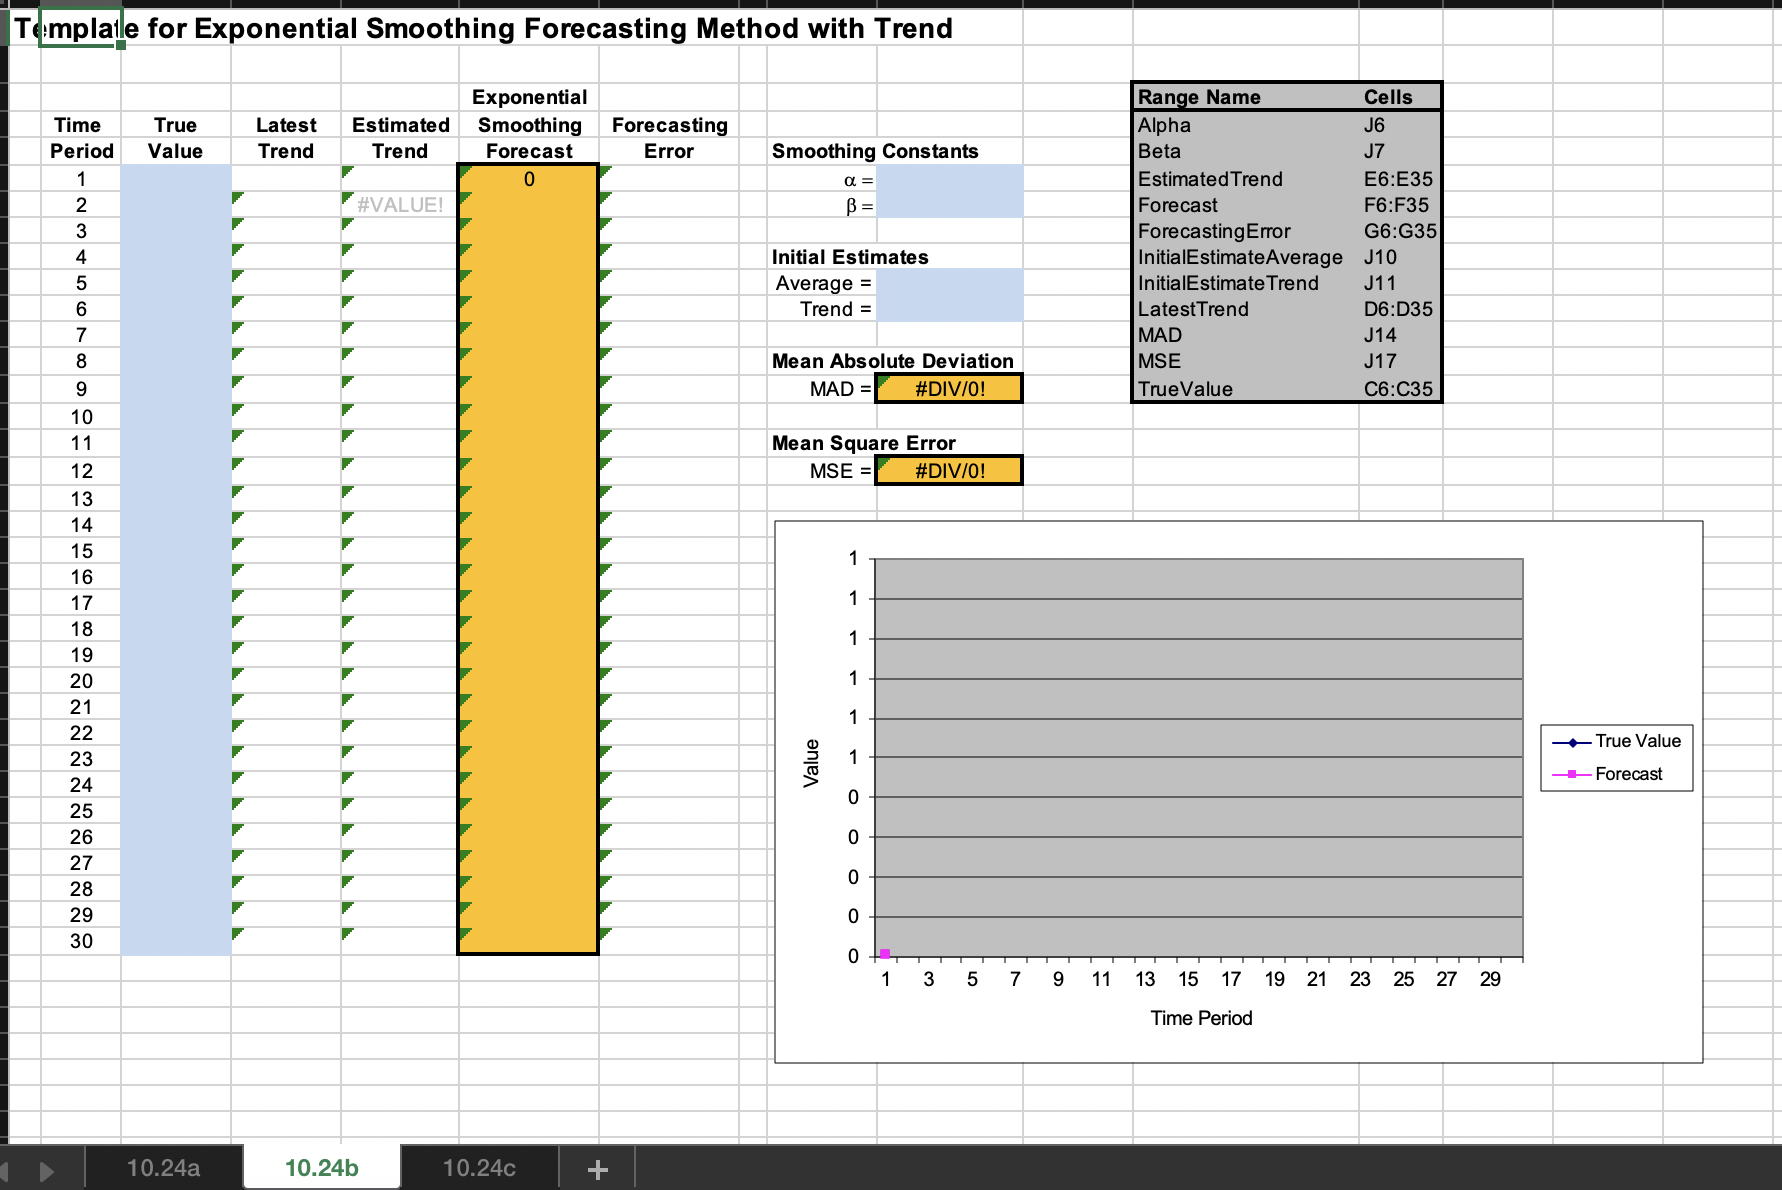This screenshot has height=1190, width=1782.
Task: Select the 'Beta' range name entry
Action: click(x=1159, y=151)
